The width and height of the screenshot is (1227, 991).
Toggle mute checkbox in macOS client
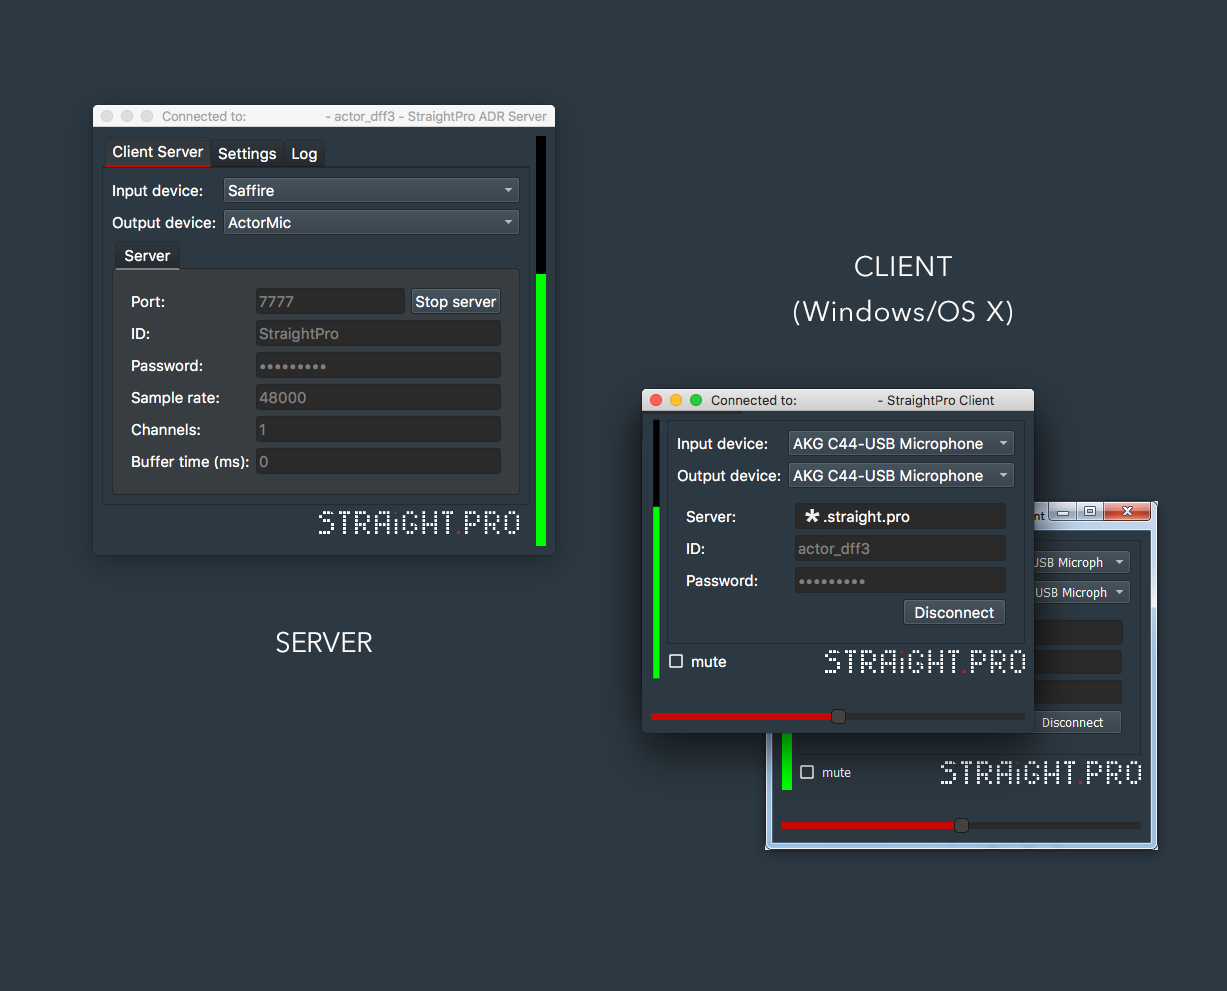coord(677,661)
